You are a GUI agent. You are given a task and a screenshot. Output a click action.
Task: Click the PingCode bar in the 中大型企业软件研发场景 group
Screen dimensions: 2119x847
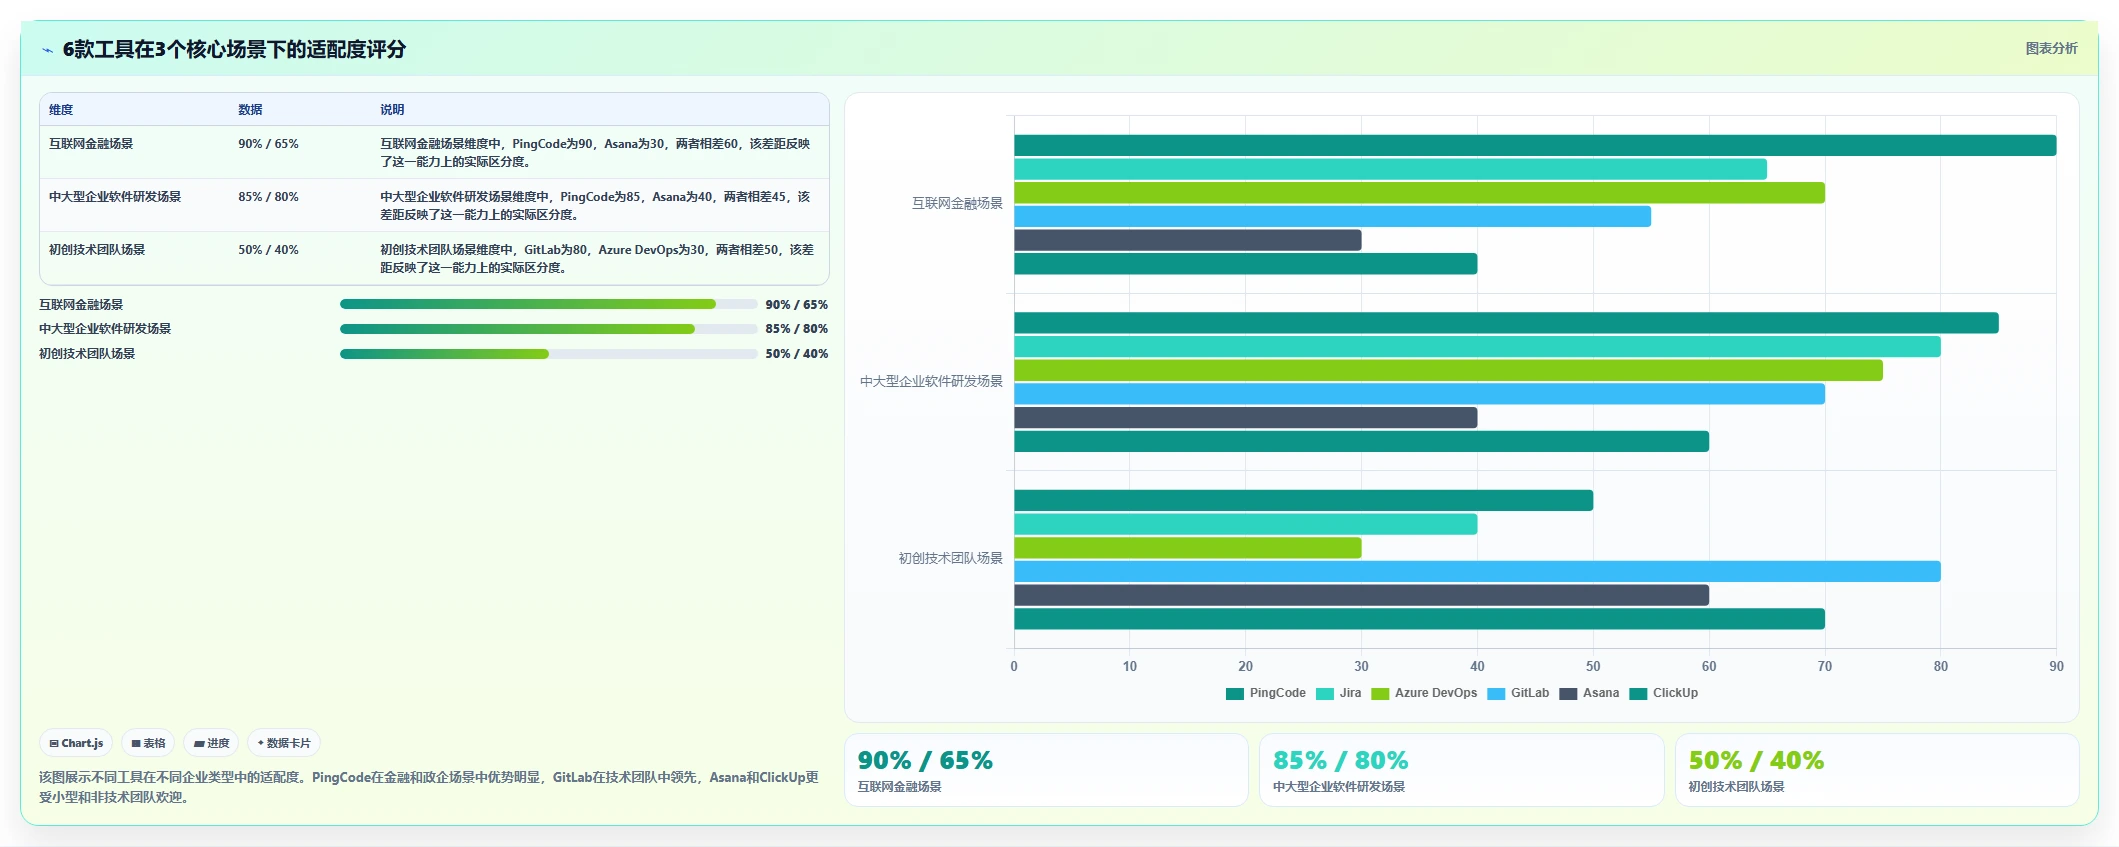pos(1506,323)
